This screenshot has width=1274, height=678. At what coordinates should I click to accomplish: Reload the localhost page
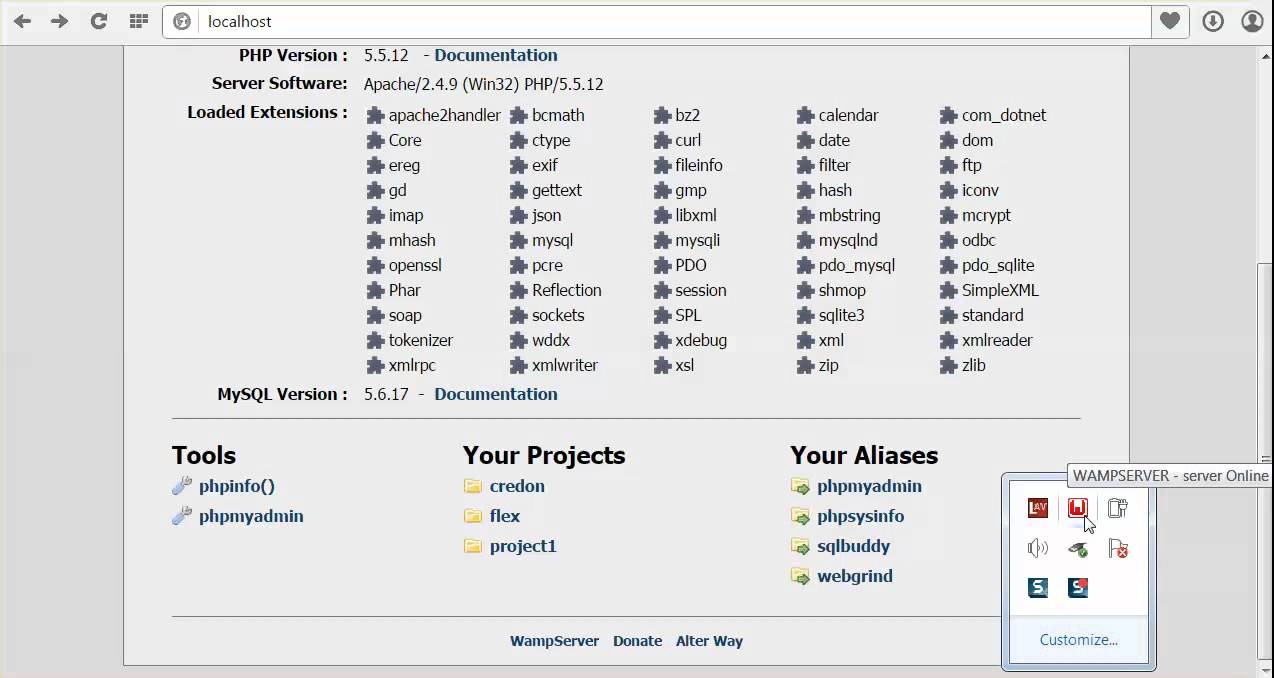coord(99,21)
